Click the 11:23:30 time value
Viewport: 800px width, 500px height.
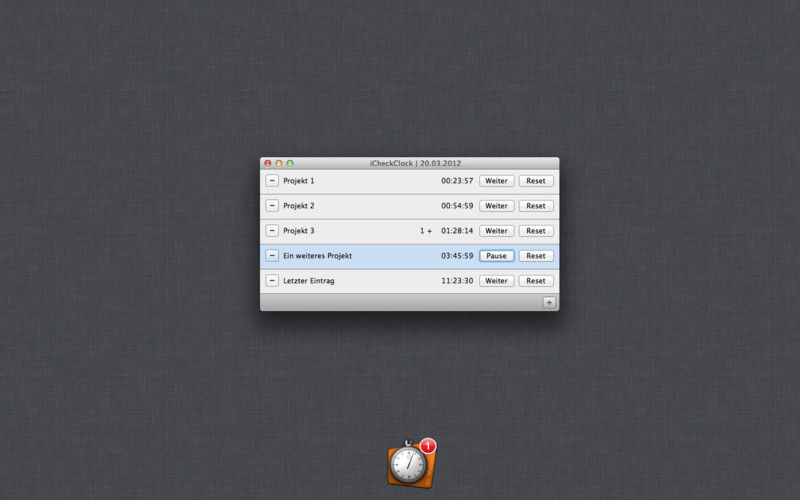pos(457,281)
